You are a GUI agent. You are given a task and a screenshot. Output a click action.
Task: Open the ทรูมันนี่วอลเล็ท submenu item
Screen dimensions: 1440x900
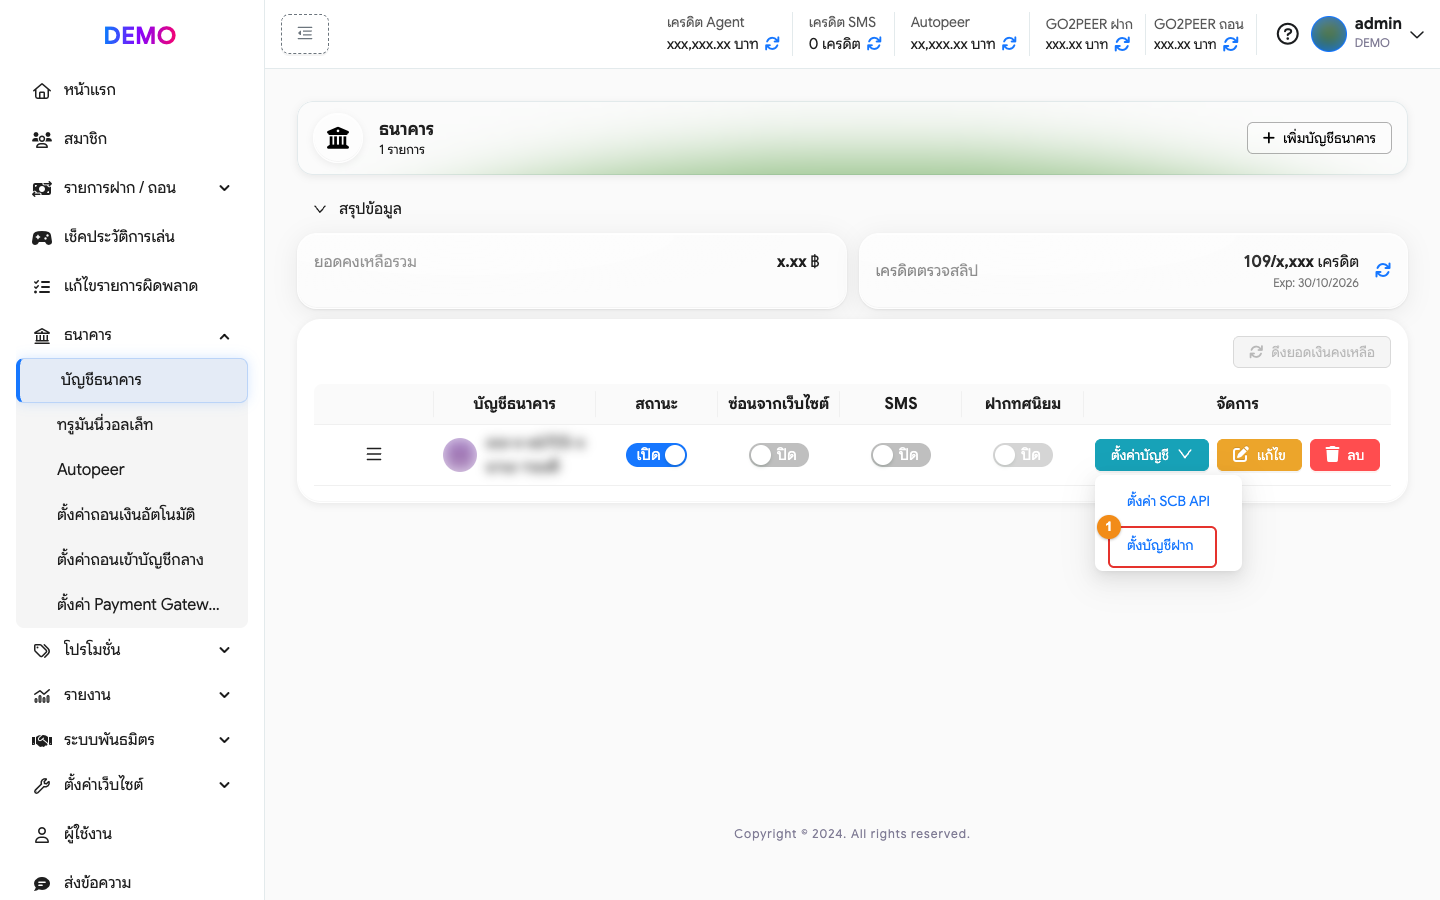click(132, 425)
